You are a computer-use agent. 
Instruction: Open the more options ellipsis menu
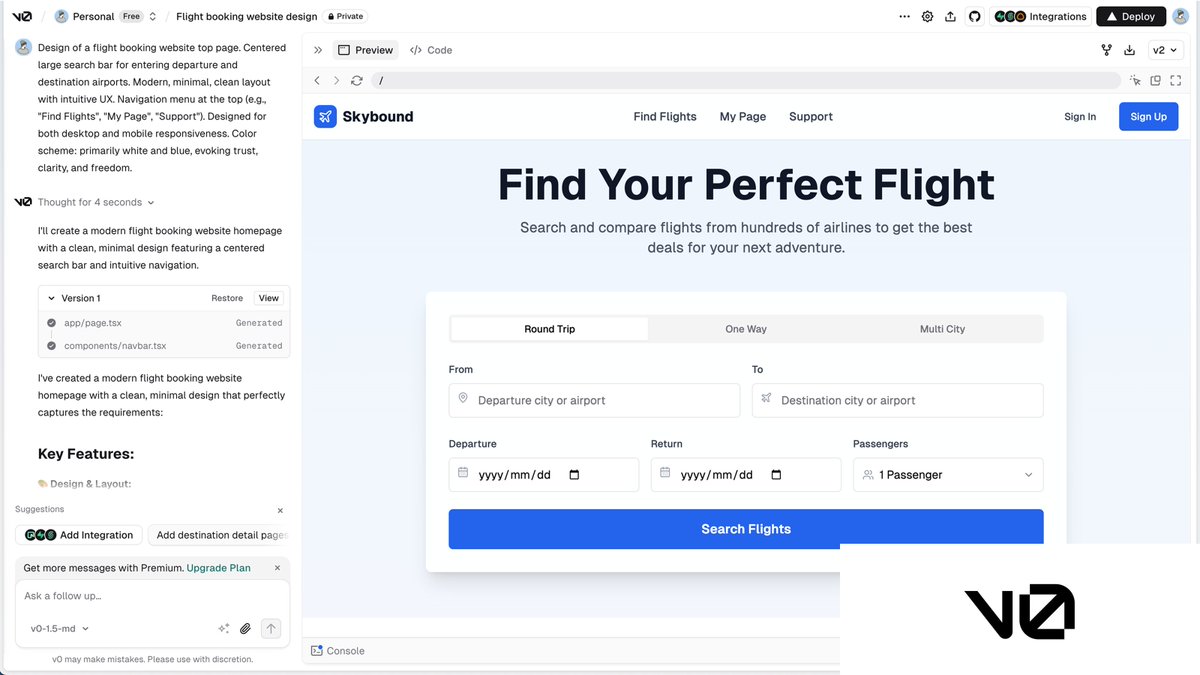905,16
